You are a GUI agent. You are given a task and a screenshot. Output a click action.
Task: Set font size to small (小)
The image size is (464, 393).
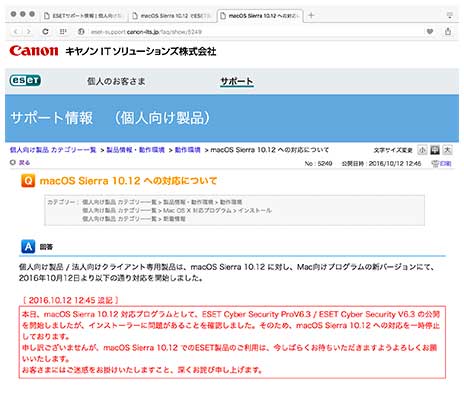[x=422, y=150]
